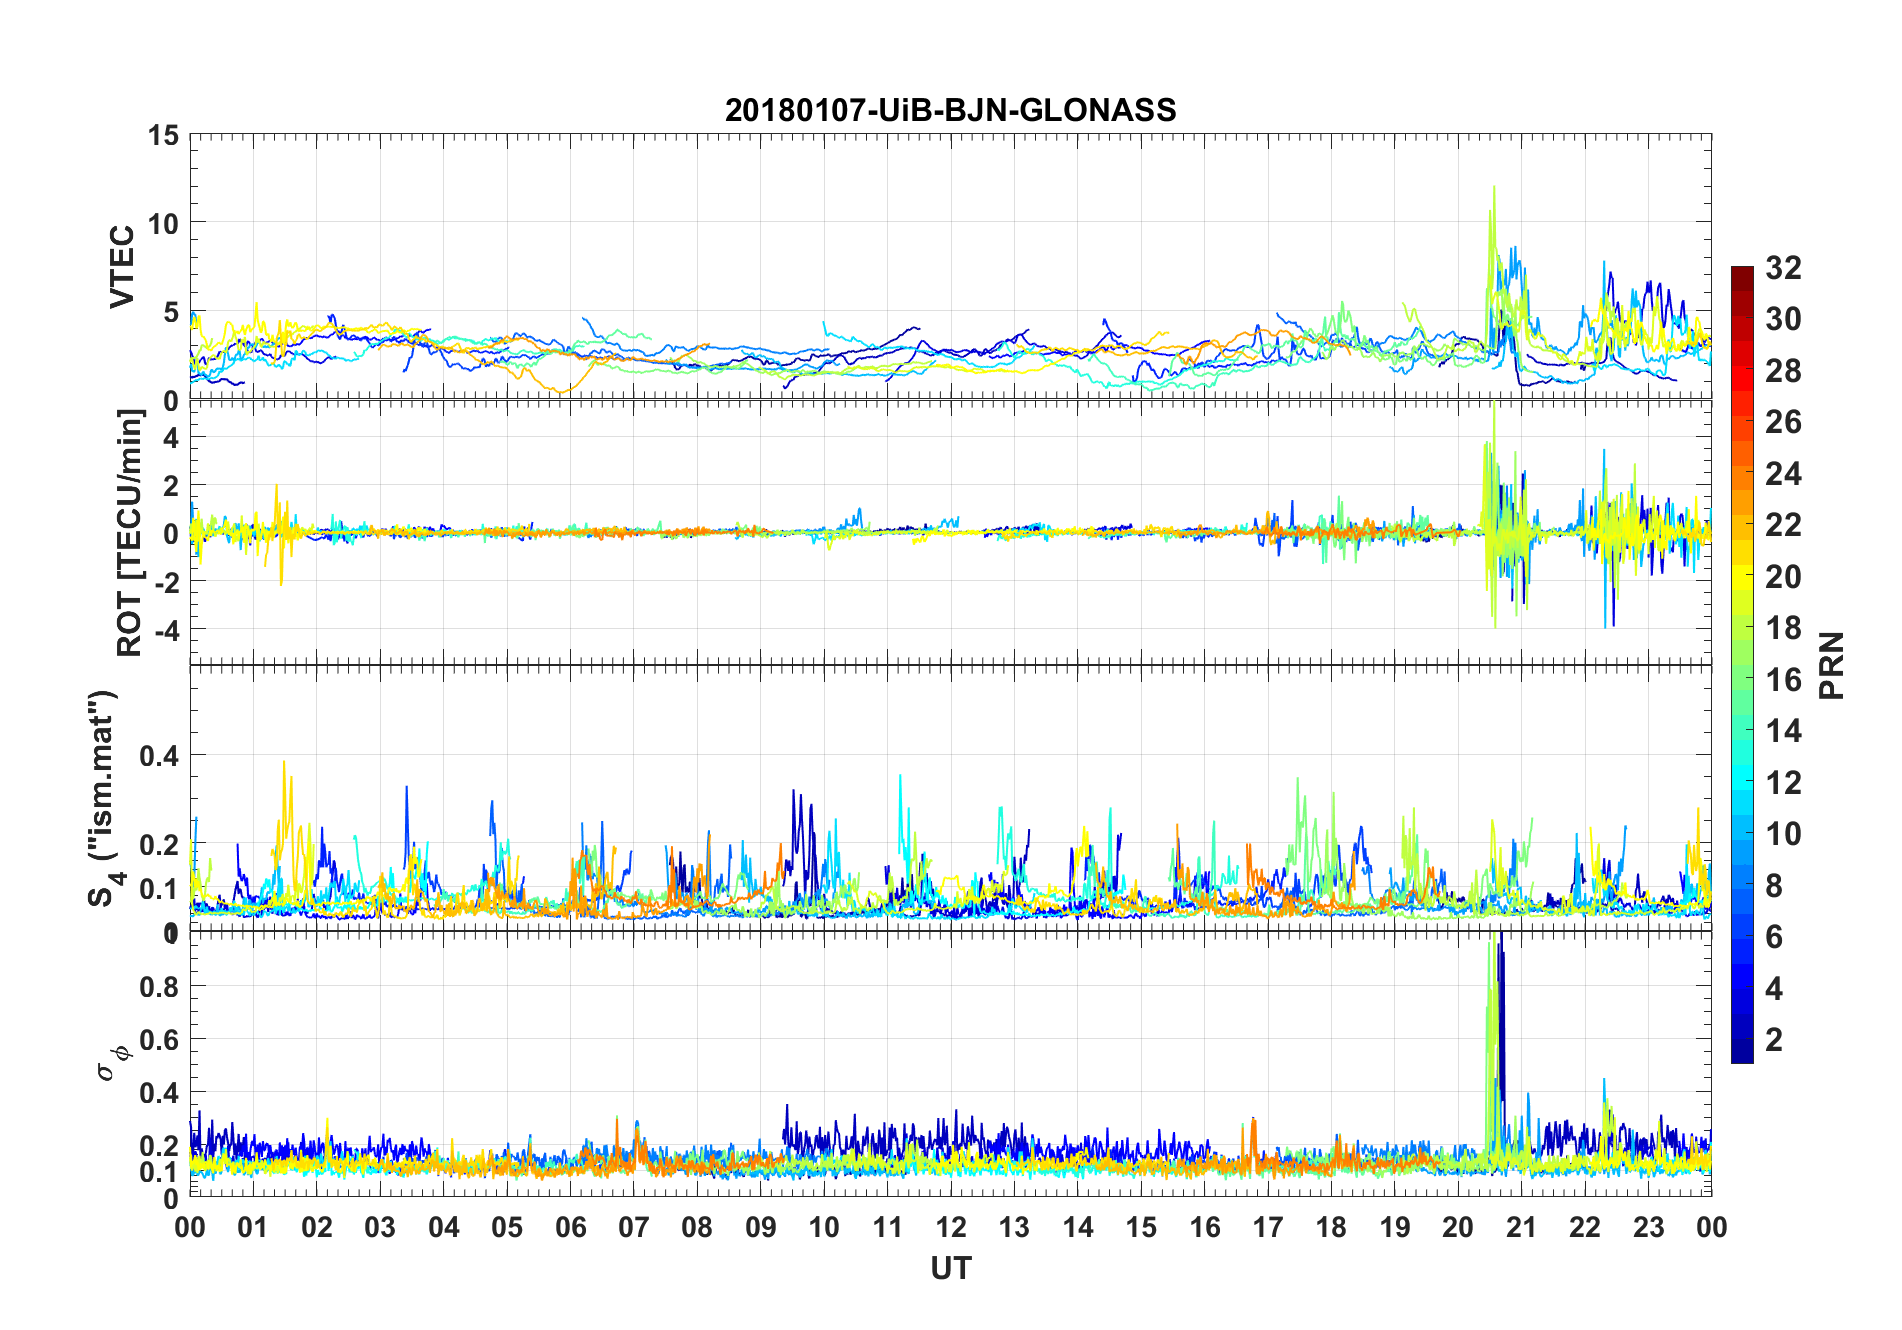The height and width of the screenshot is (1330, 1902).
Task: Click the 10 tick label on VTEC axis
Action: (x=163, y=224)
